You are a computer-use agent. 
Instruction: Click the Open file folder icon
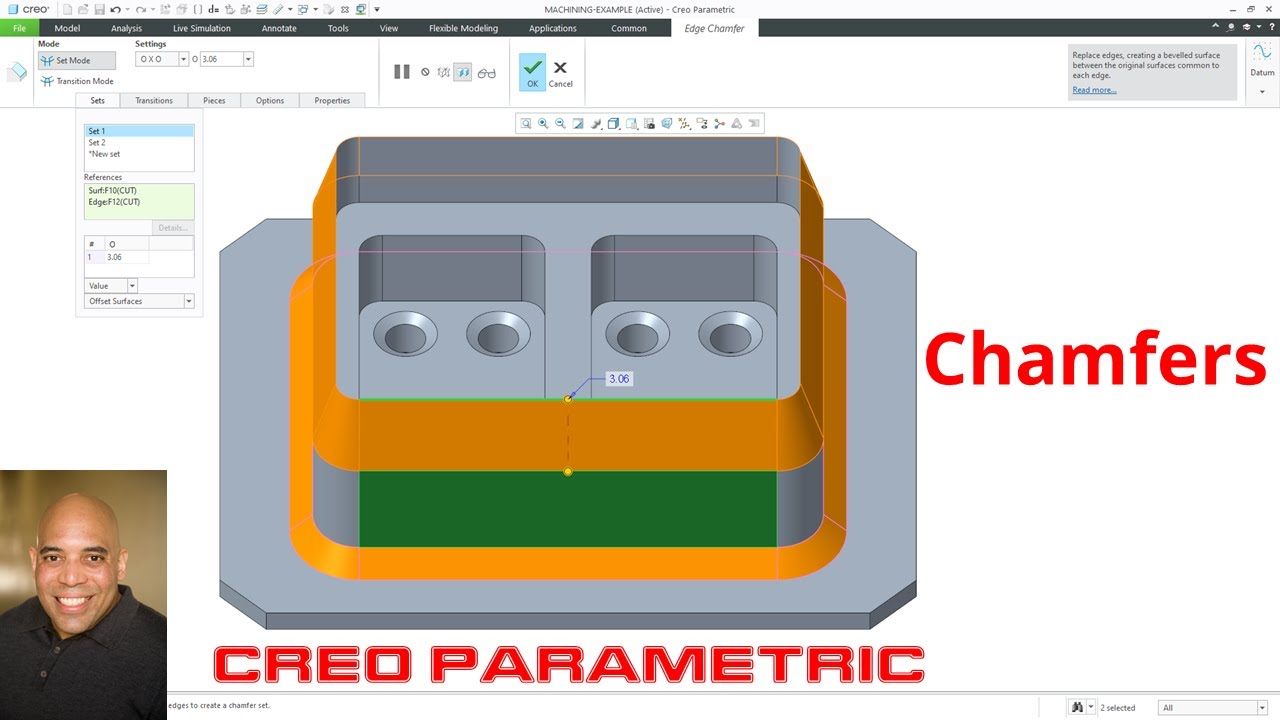83,9
